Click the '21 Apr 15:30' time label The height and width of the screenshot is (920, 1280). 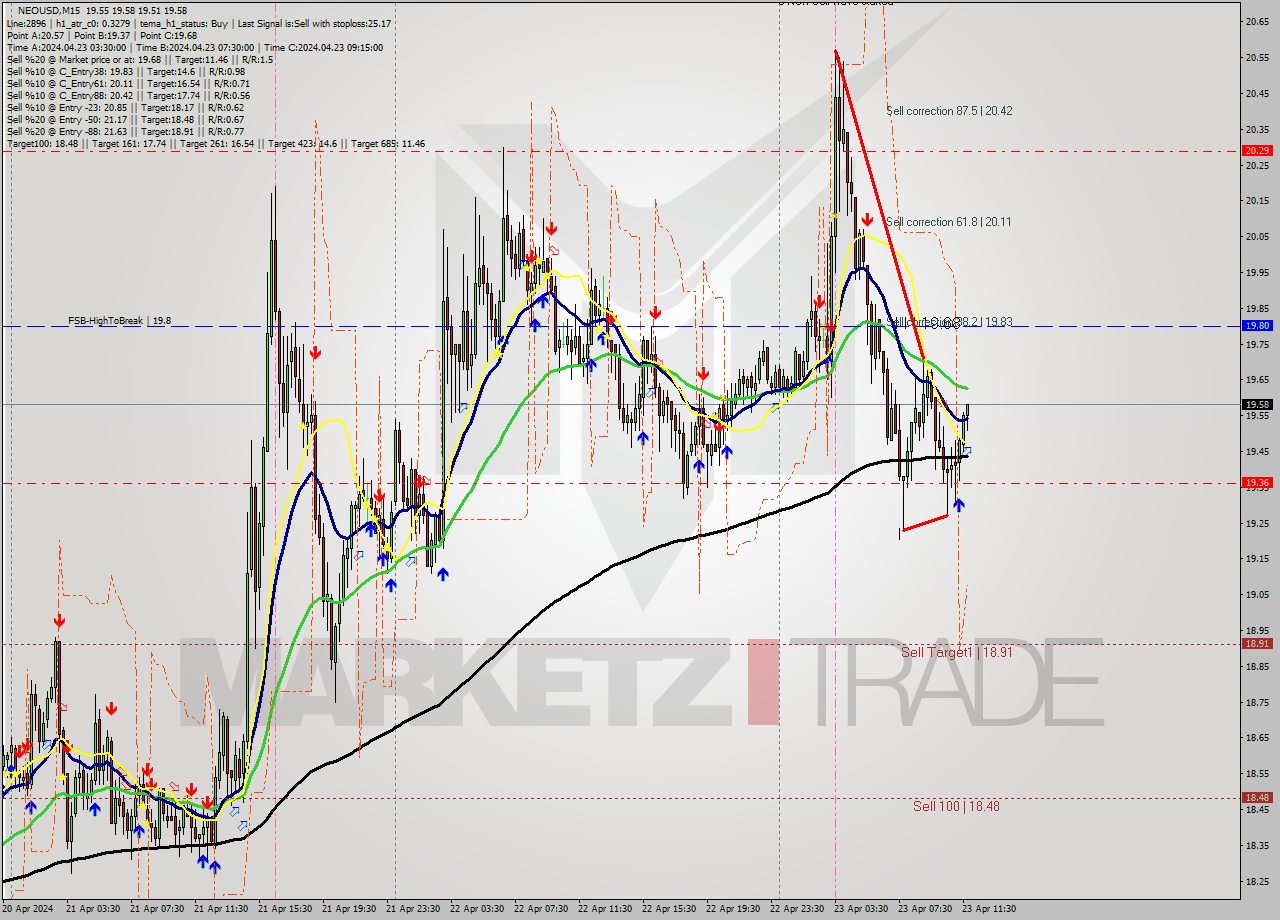pos(285,909)
